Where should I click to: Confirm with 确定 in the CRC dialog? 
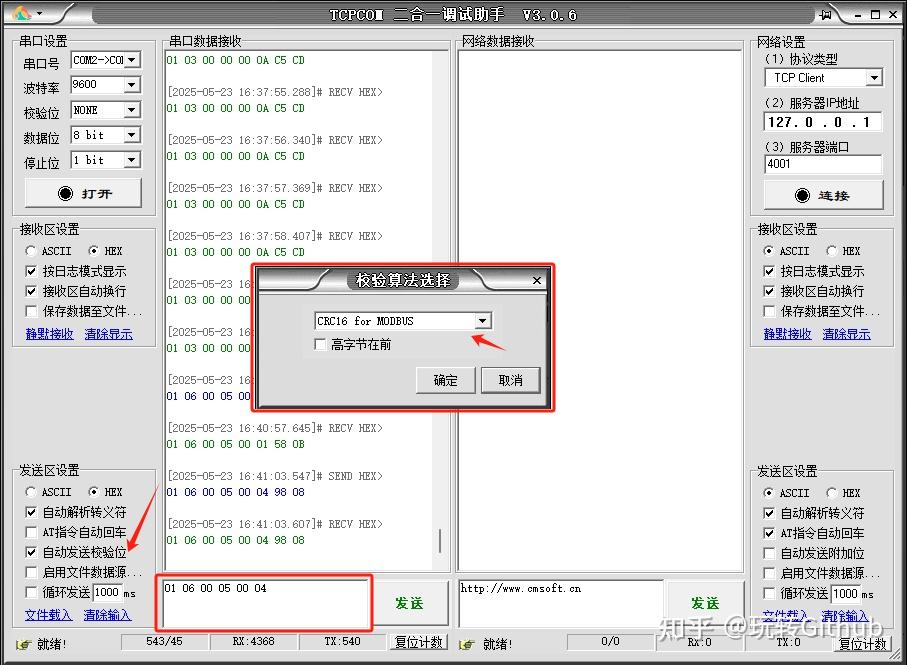(x=444, y=380)
